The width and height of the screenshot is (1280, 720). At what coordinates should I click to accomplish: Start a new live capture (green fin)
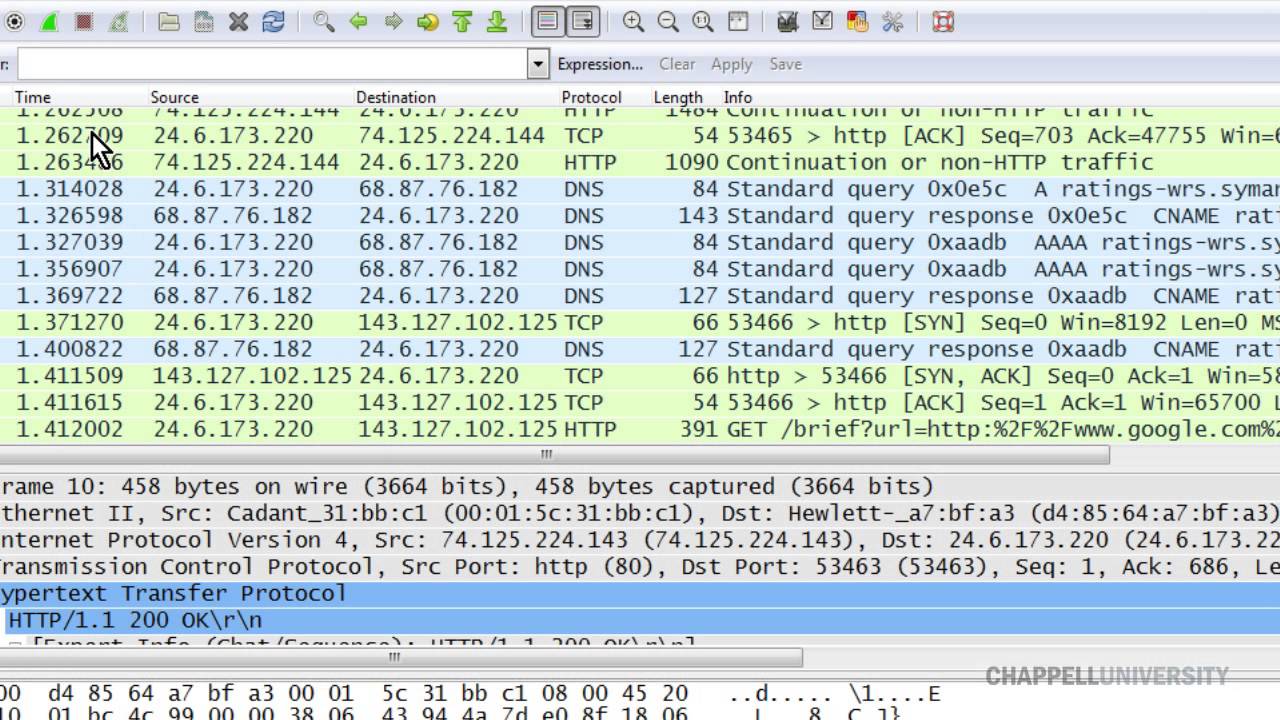(x=48, y=21)
